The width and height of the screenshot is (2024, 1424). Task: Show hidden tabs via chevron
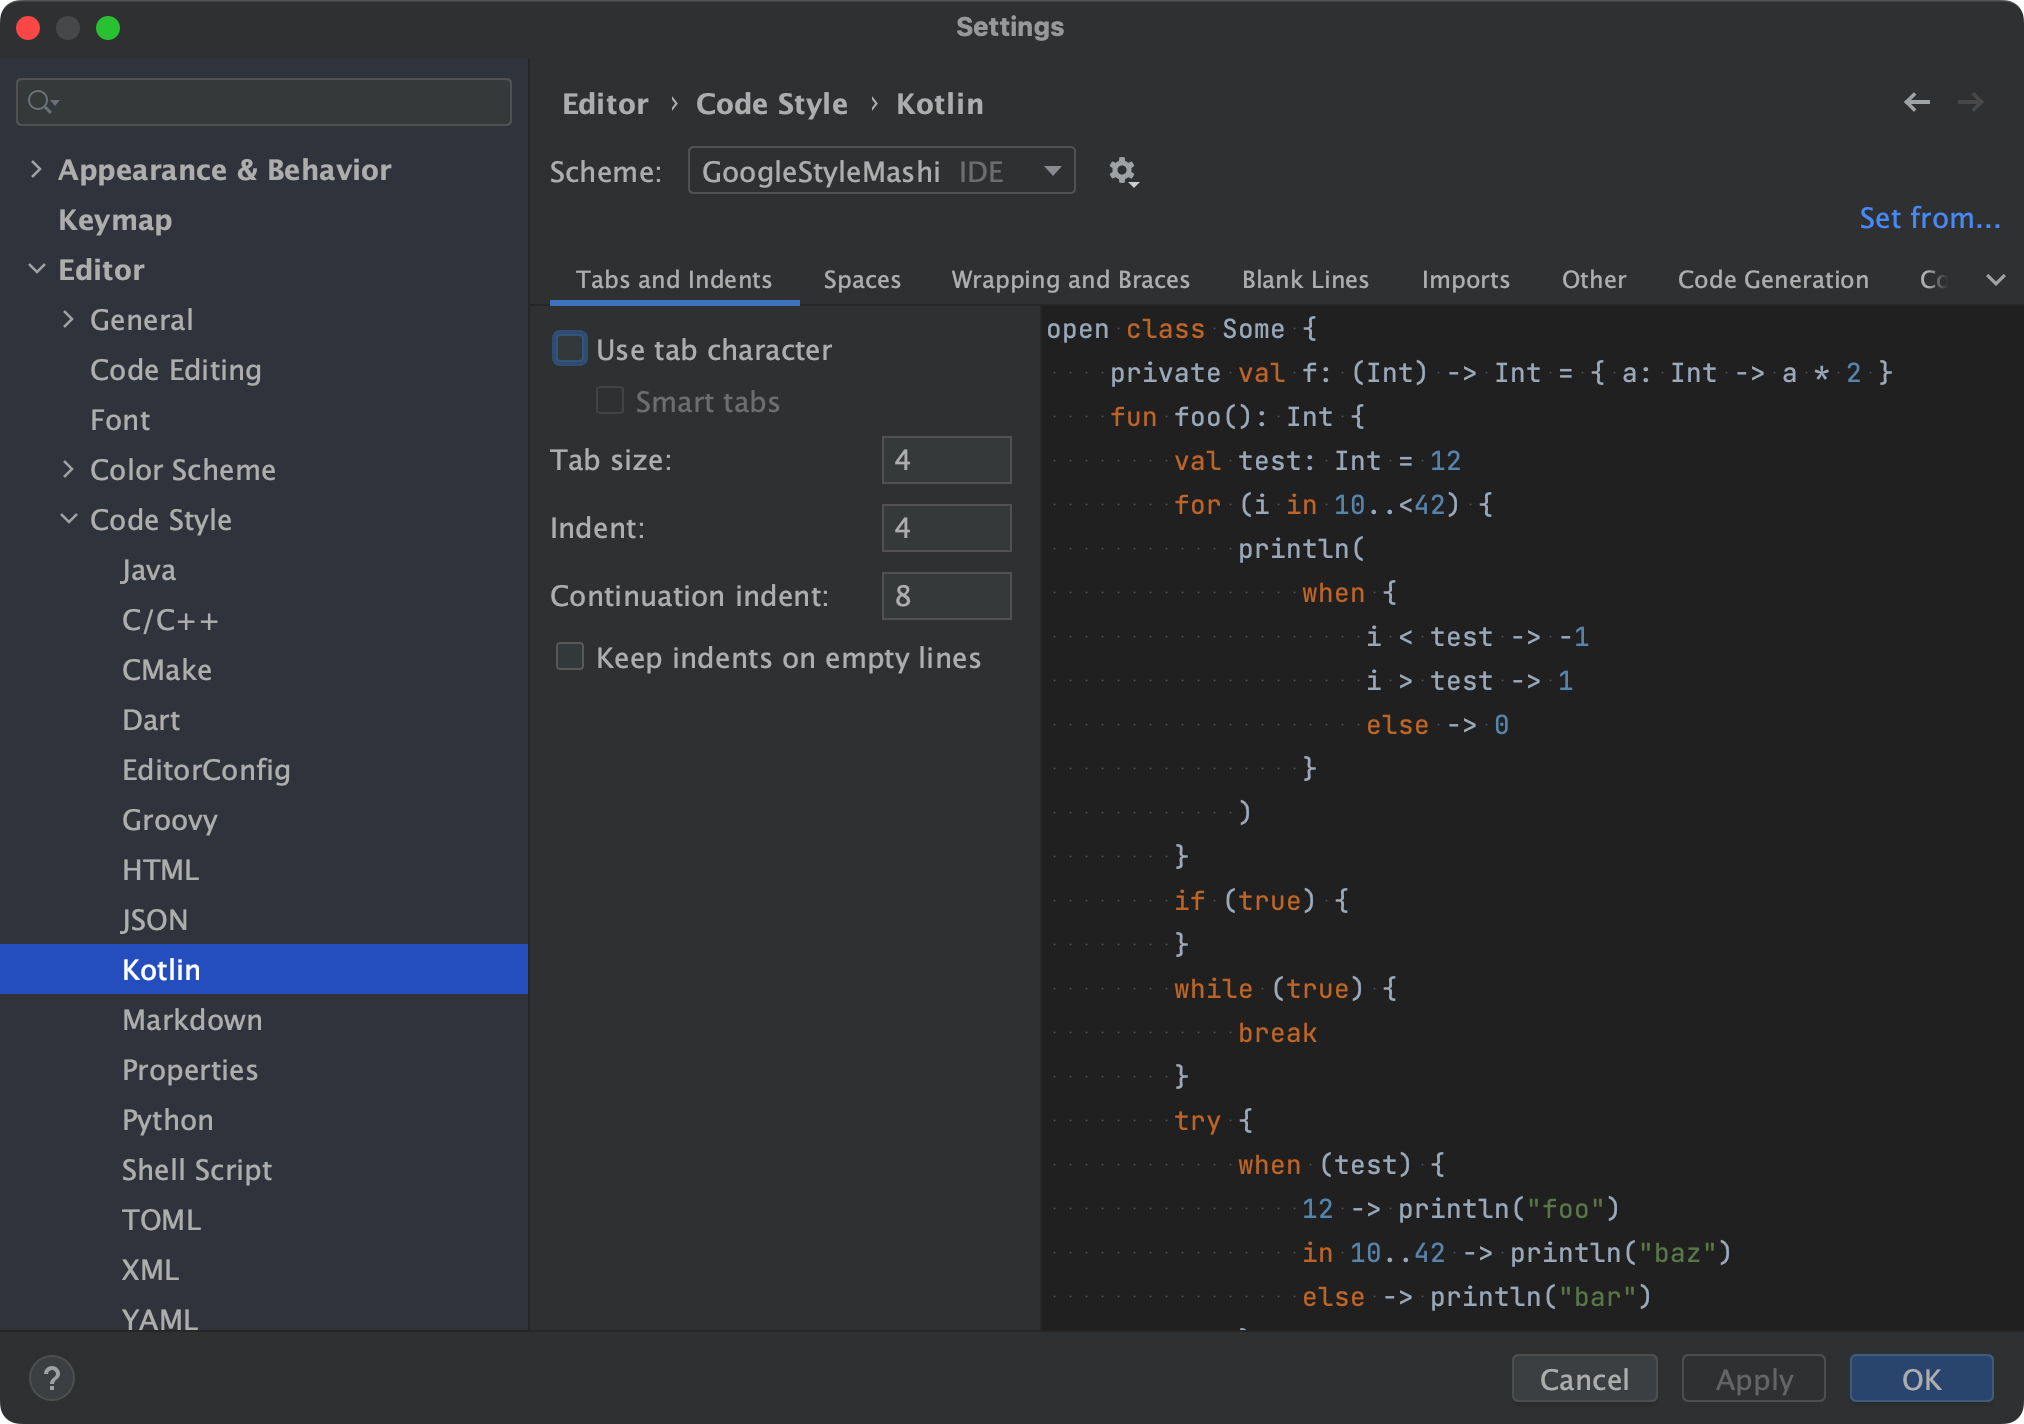coord(1995,280)
